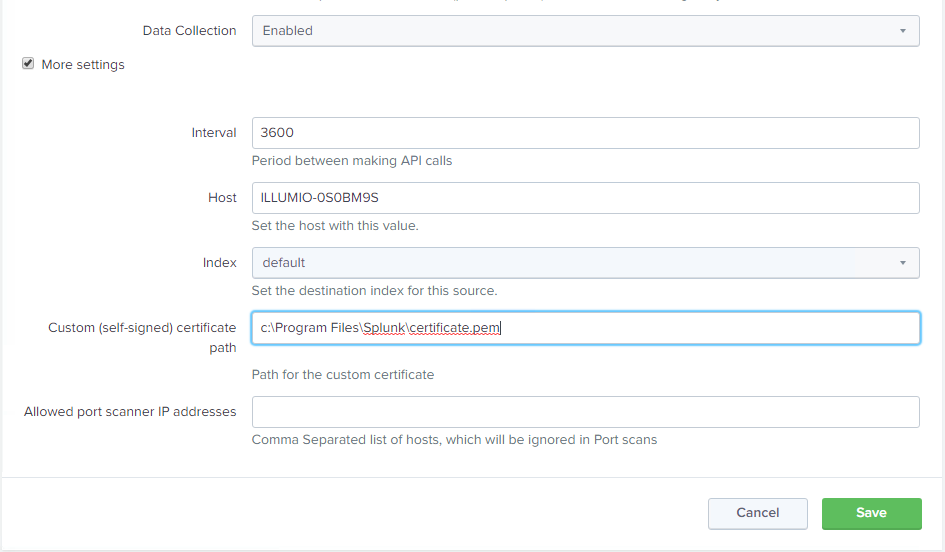Open the Data Collection dropdown
Image resolution: width=945 pixels, height=552 pixels.
pyautogui.click(x=585, y=31)
